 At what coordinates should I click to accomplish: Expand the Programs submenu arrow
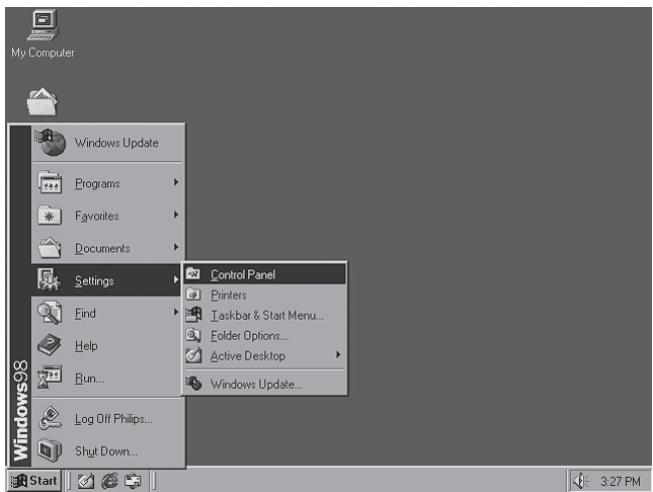point(176,182)
